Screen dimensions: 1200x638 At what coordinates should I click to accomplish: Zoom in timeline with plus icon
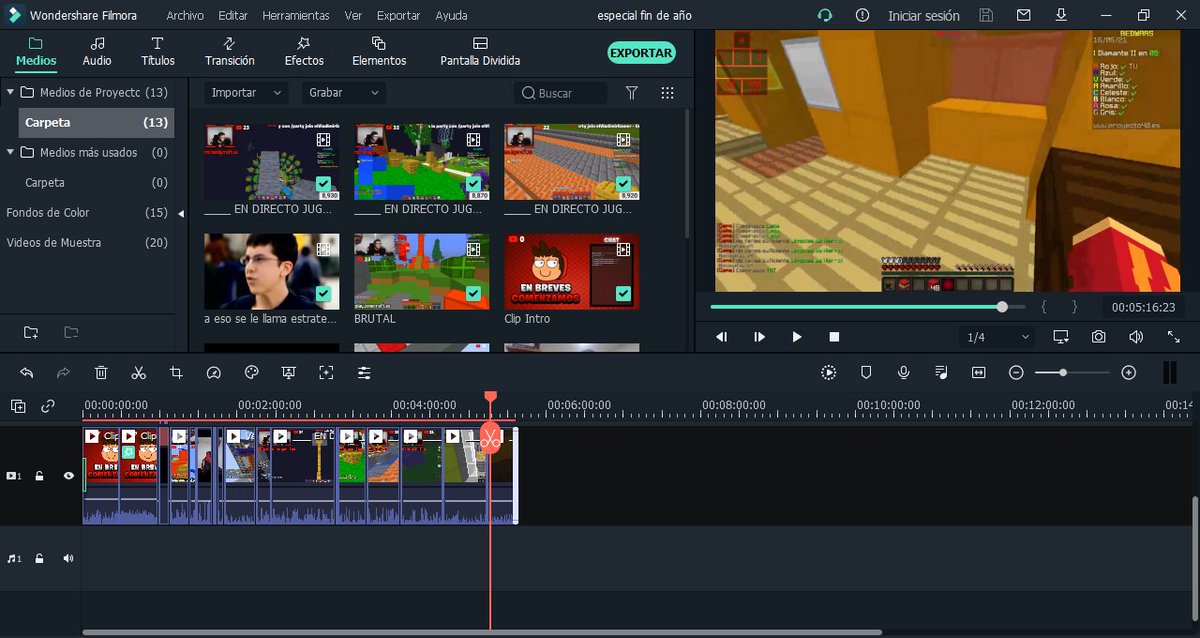[1129, 372]
